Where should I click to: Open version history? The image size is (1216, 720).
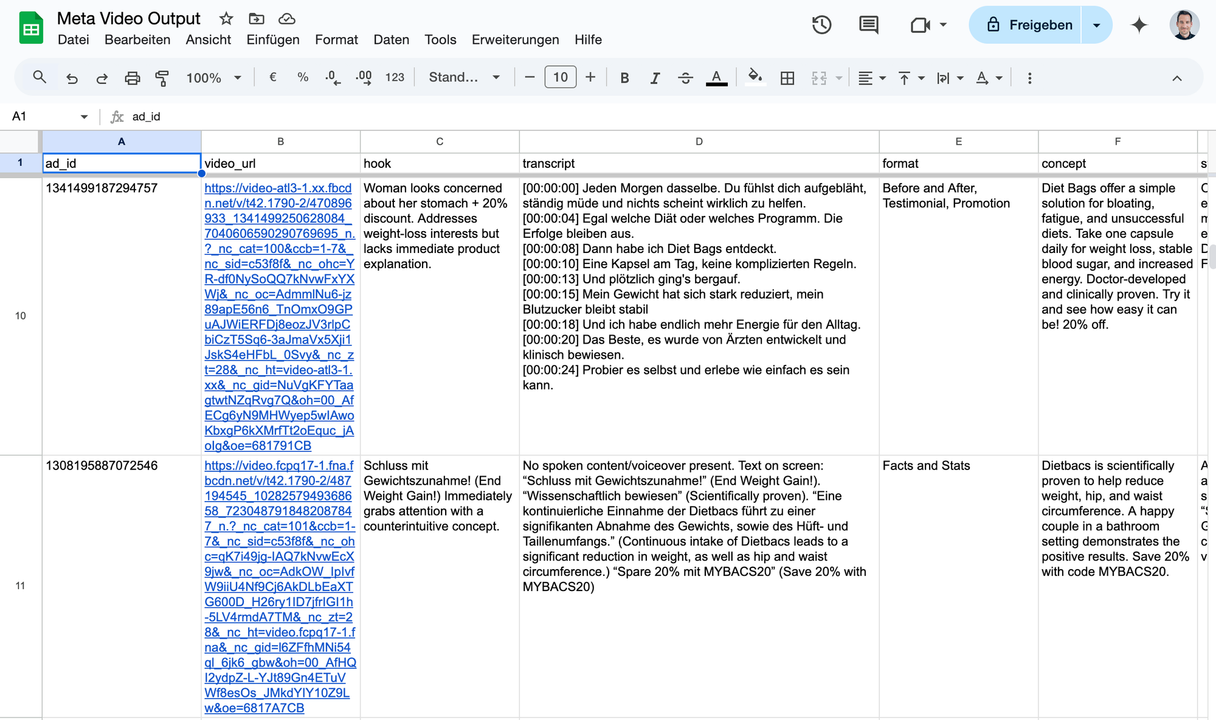point(821,24)
